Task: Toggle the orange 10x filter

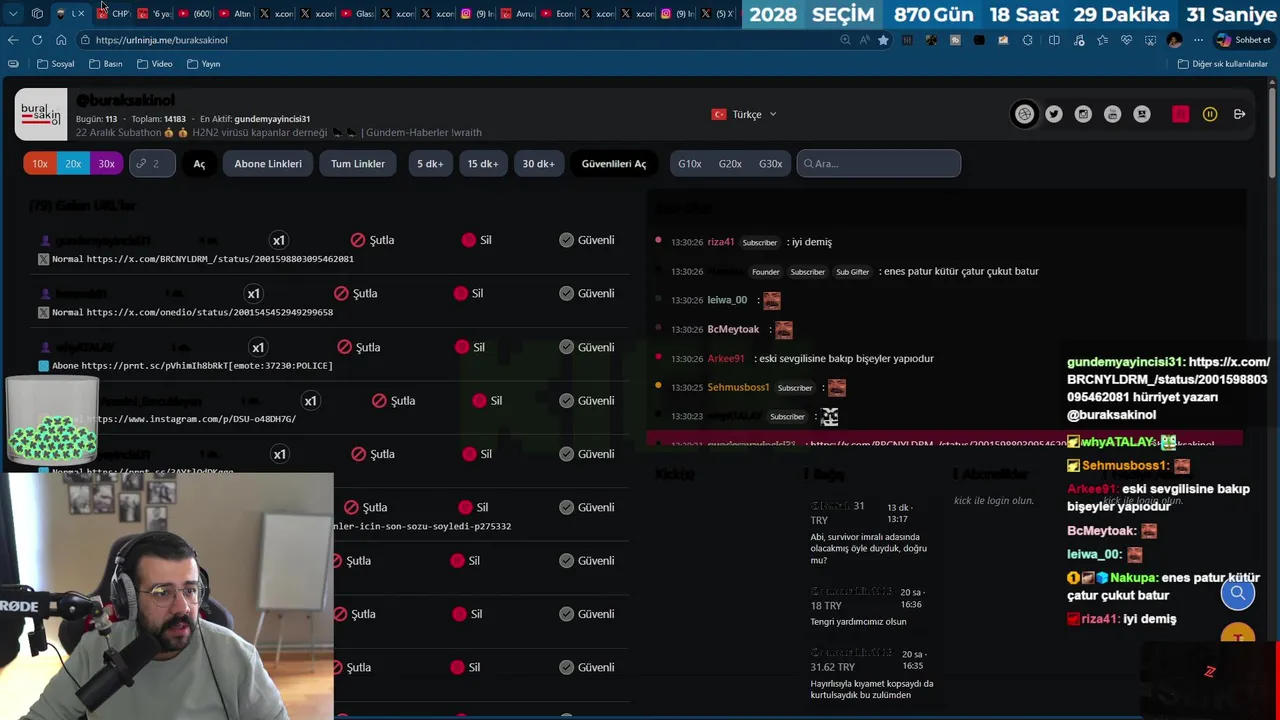Action: [x=40, y=164]
